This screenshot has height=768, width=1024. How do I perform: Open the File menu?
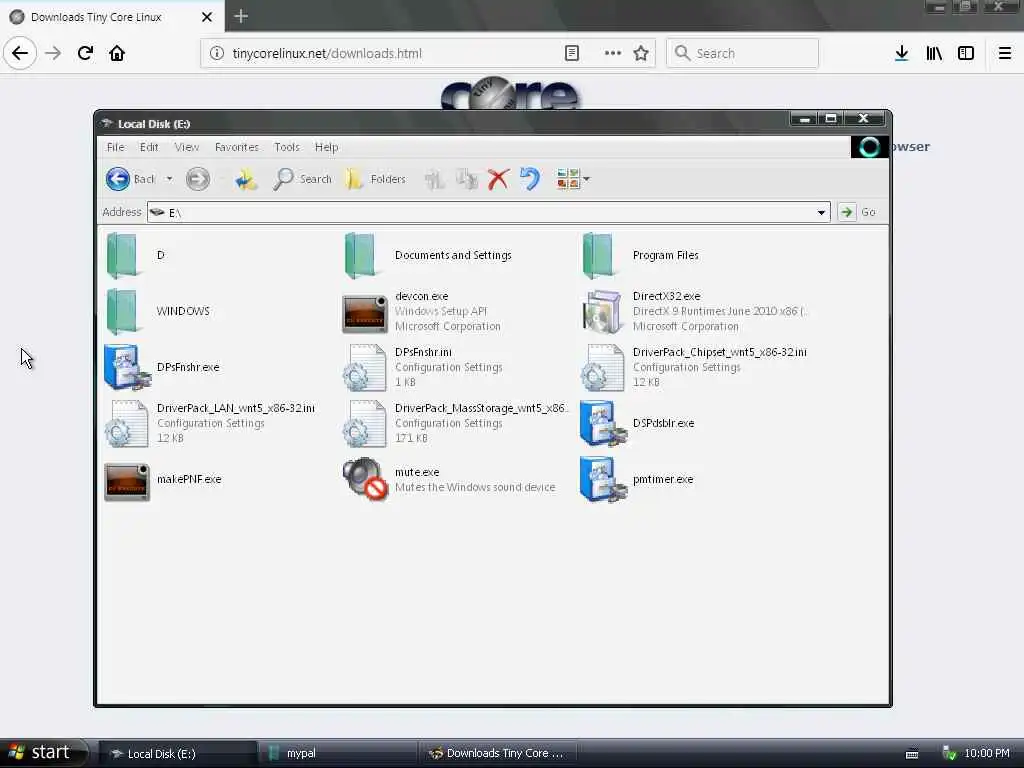pos(116,147)
